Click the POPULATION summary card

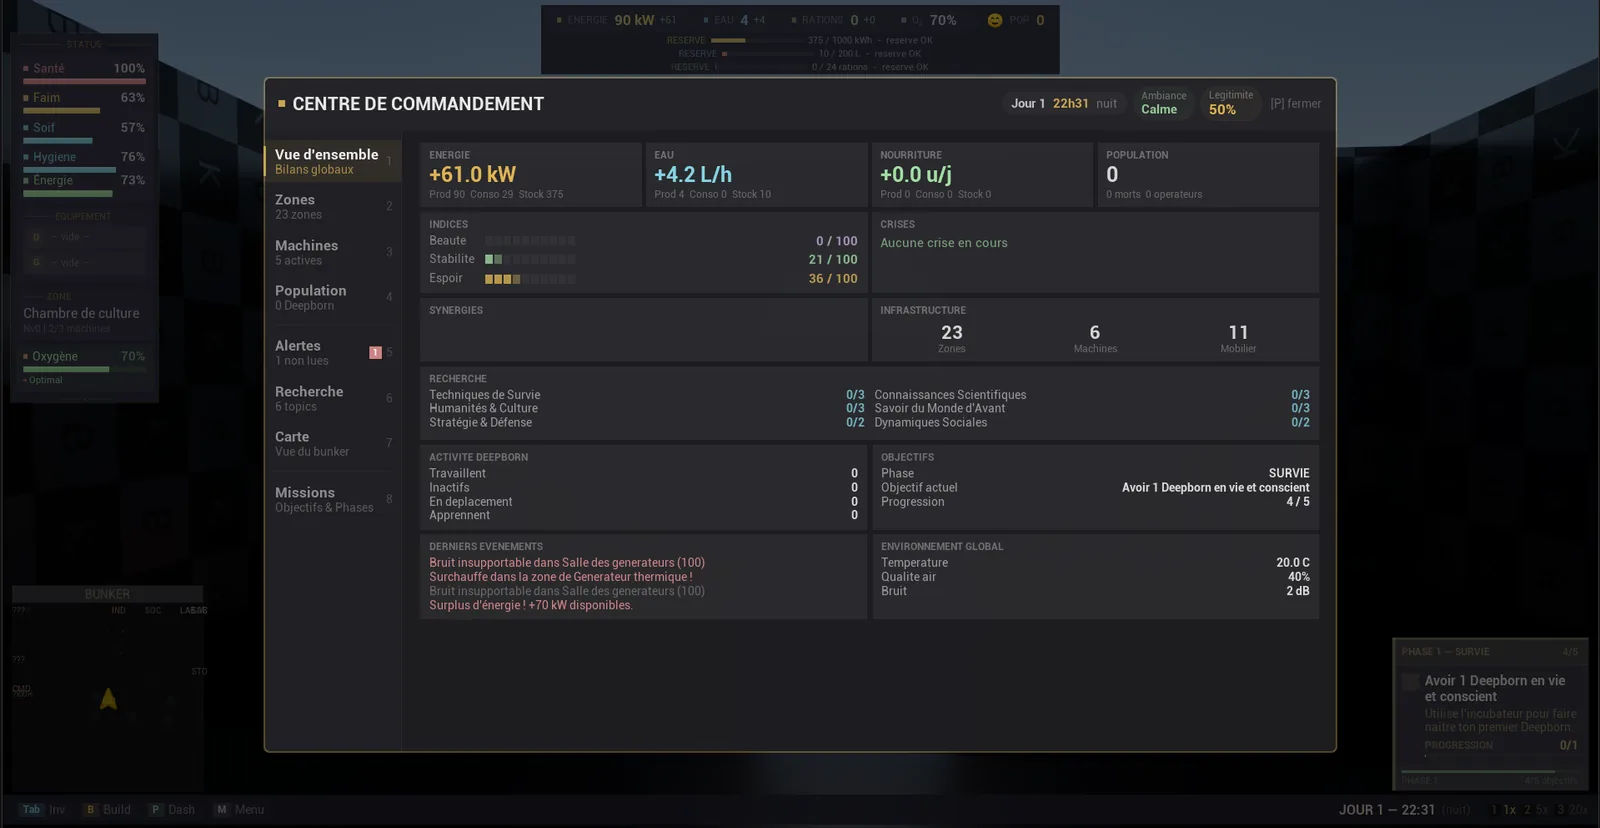[x=1208, y=175]
